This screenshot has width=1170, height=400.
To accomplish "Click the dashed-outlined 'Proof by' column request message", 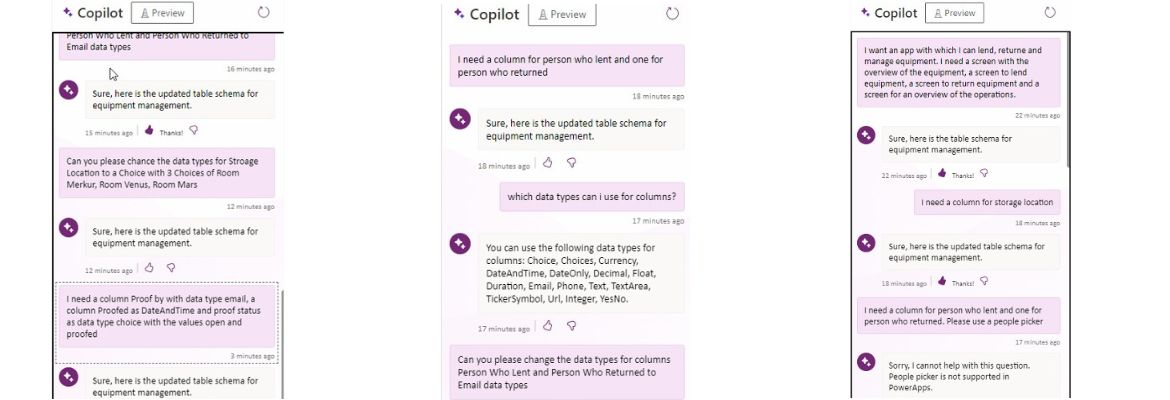I will click(x=166, y=316).
